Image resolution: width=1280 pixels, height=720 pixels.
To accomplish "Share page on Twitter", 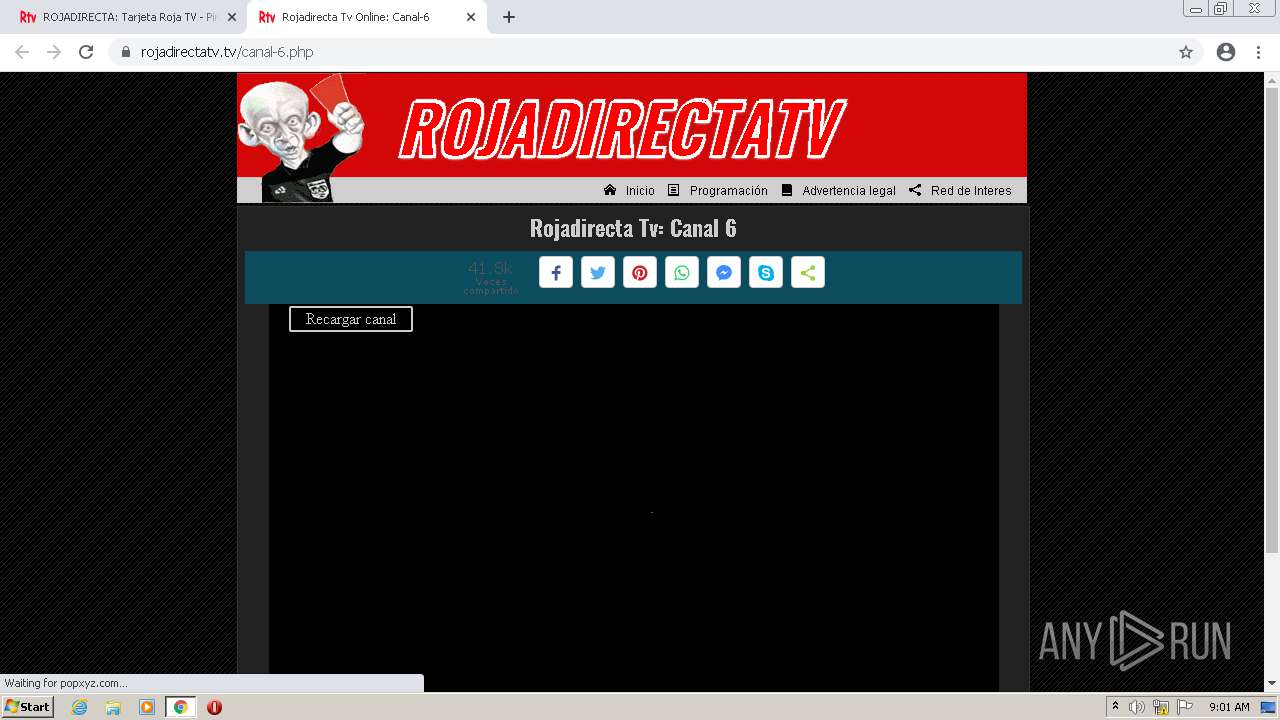I will (598, 273).
